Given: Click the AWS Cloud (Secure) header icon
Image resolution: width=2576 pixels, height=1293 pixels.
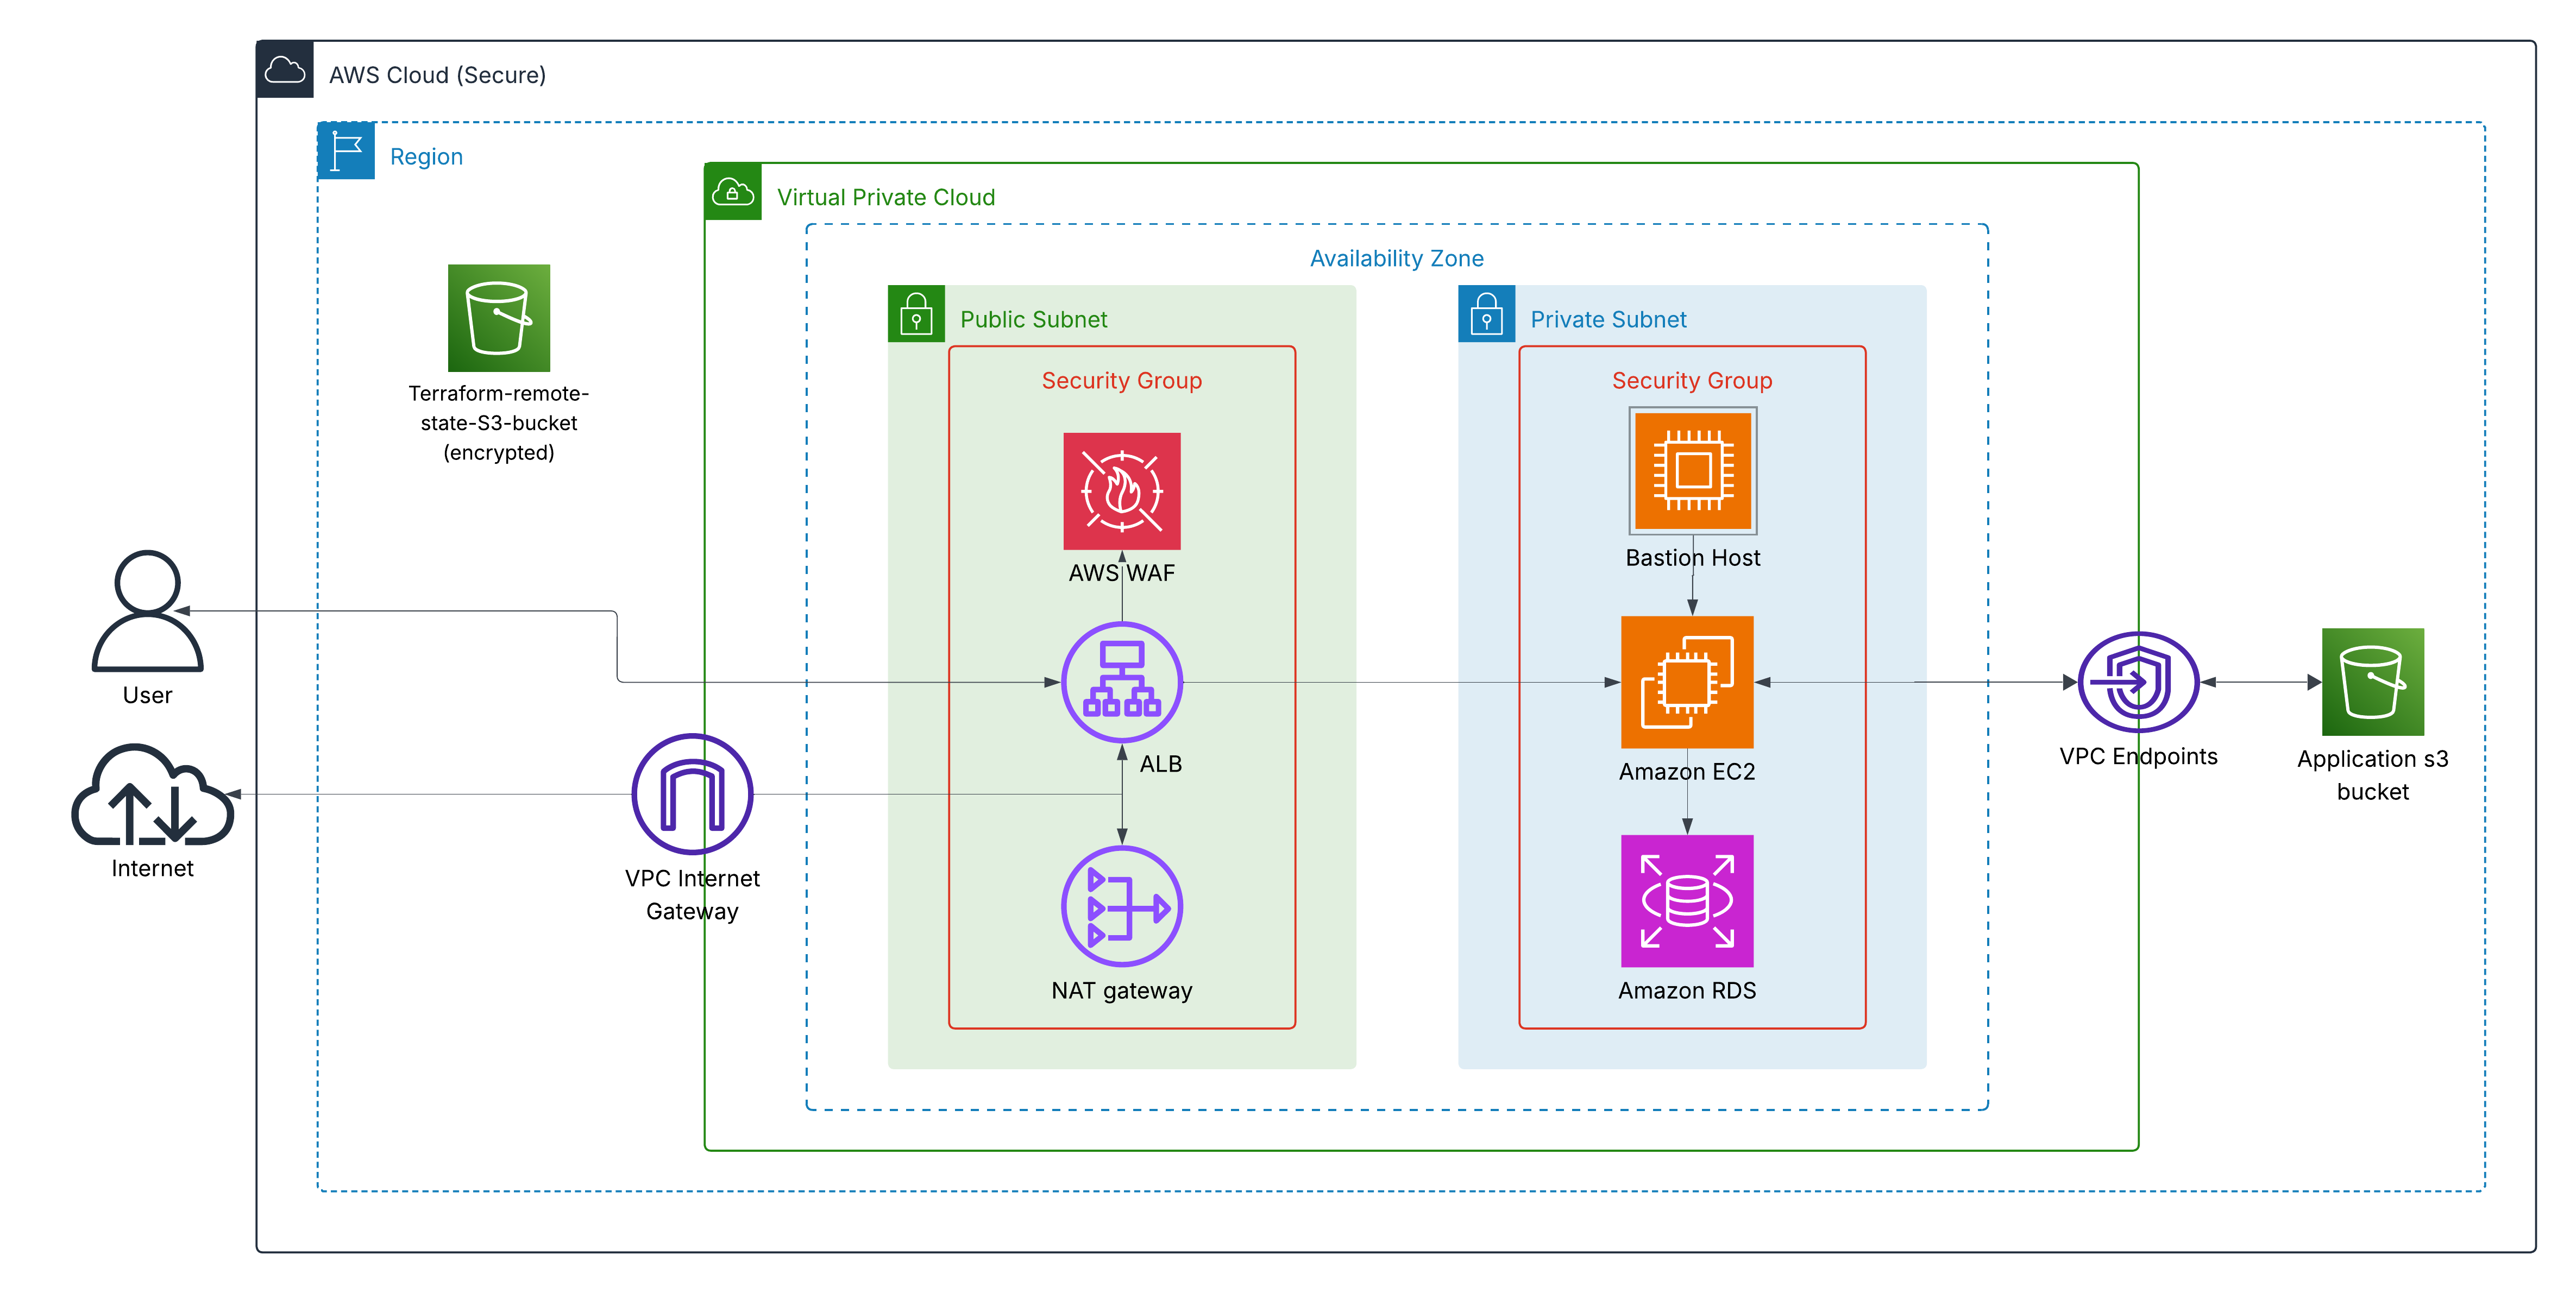Looking at the screenshot, I should coord(285,70).
